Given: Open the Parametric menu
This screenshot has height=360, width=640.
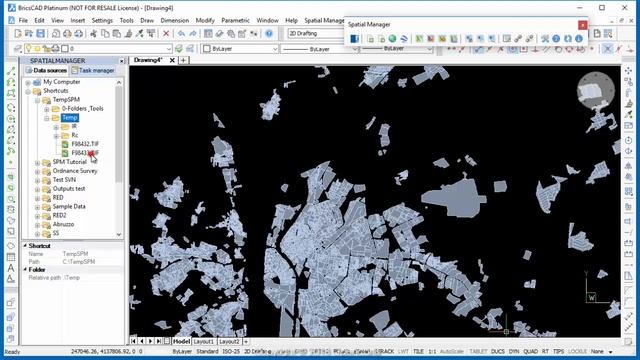Looking at the screenshot, I should coord(235,20).
